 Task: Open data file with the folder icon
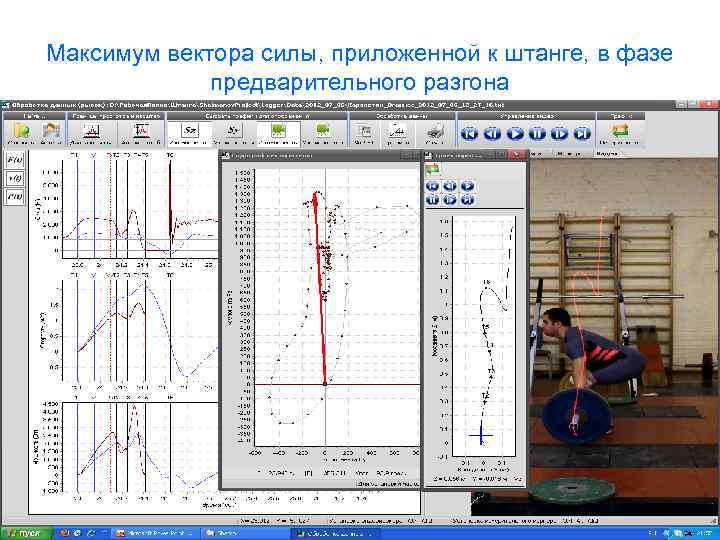click(x=21, y=131)
